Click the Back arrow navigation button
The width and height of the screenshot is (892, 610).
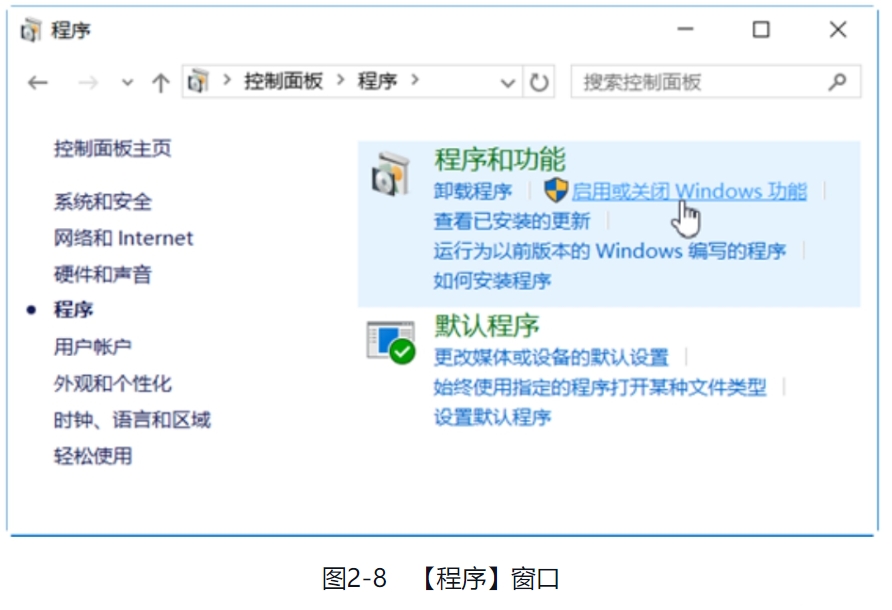click(x=38, y=83)
